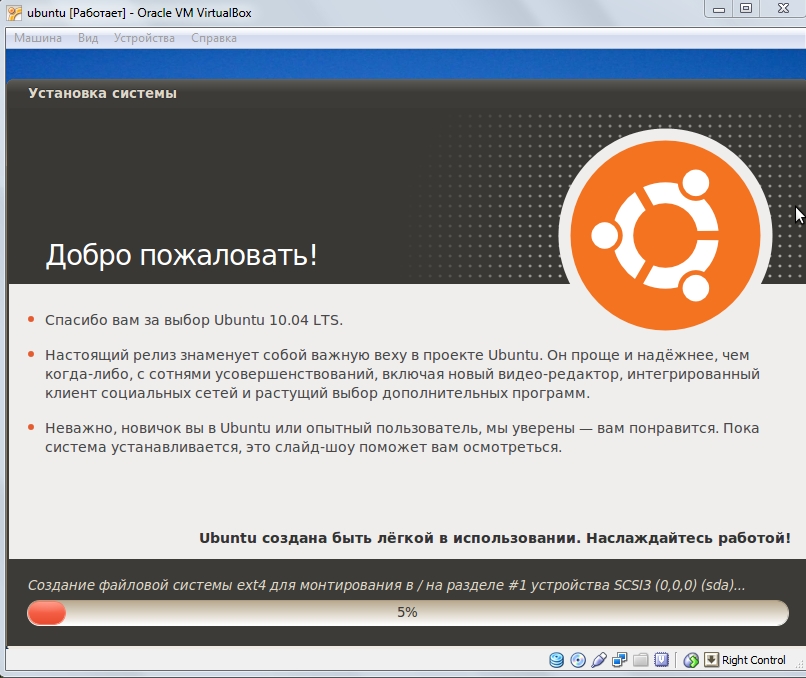Click the VirtualBox window title icon
This screenshot has width=806, height=678.
pos(14,13)
